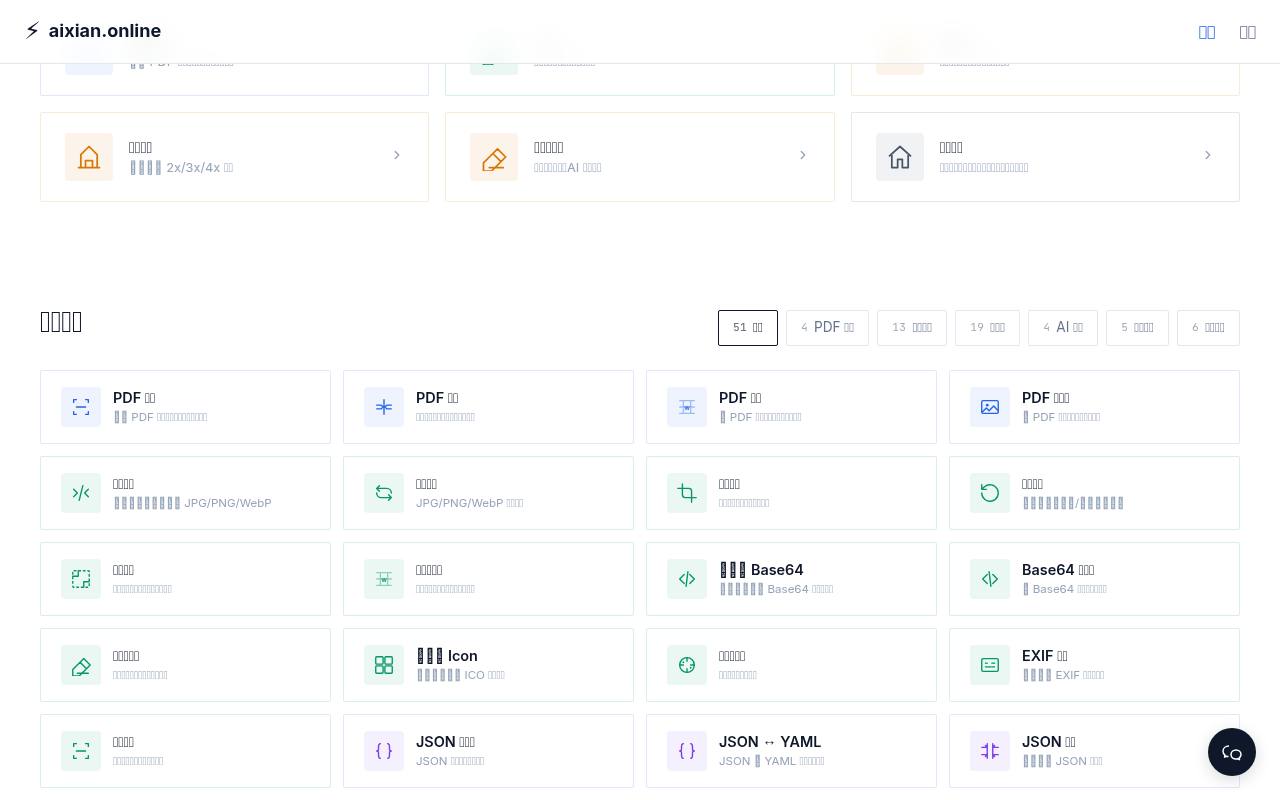This screenshot has height=800, width=1280.
Task: Click the chevron on the AI eraser card
Action: [x=802, y=155]
